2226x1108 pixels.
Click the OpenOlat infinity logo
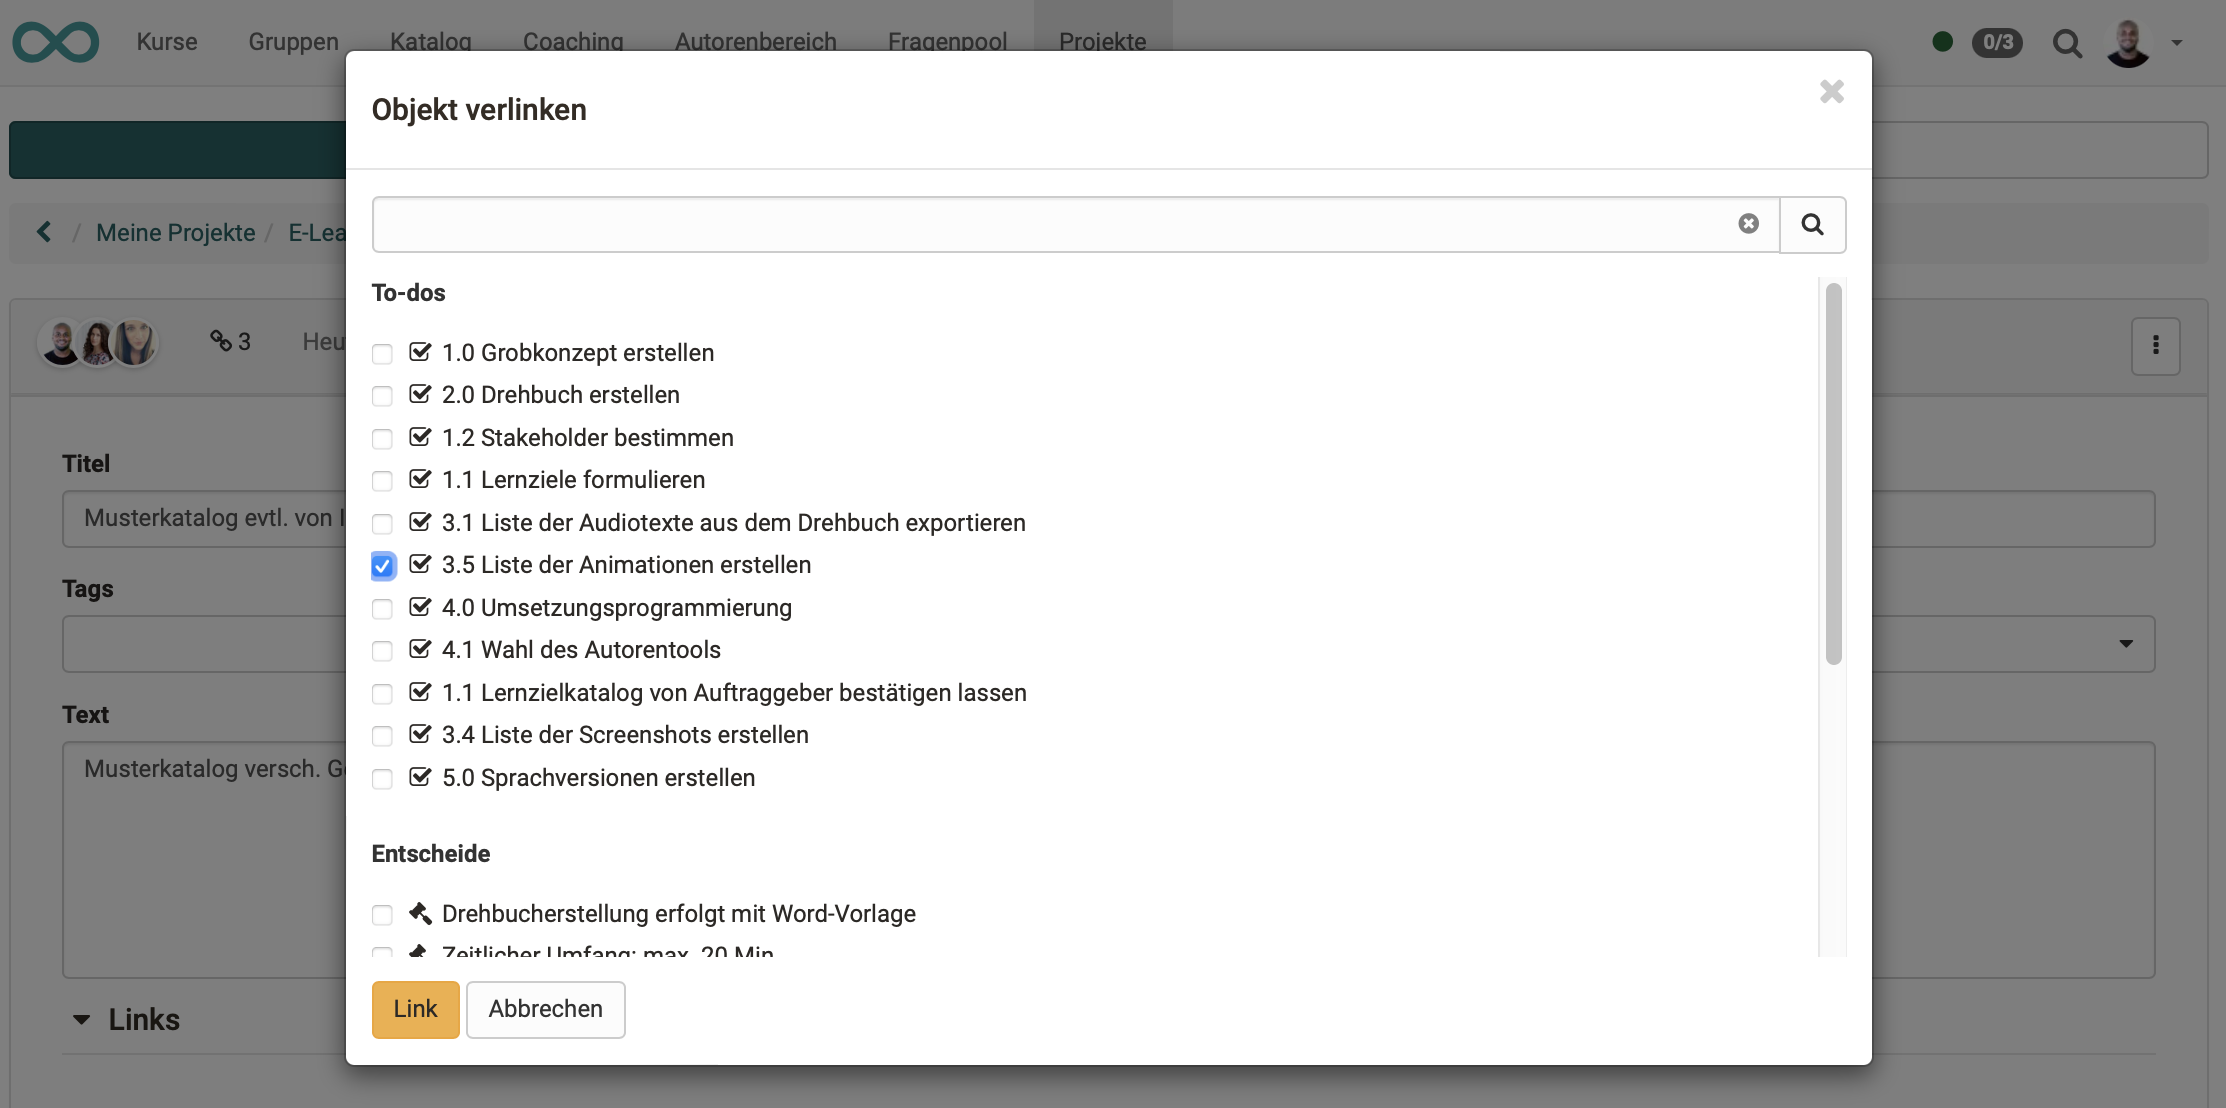pos(56,42)
